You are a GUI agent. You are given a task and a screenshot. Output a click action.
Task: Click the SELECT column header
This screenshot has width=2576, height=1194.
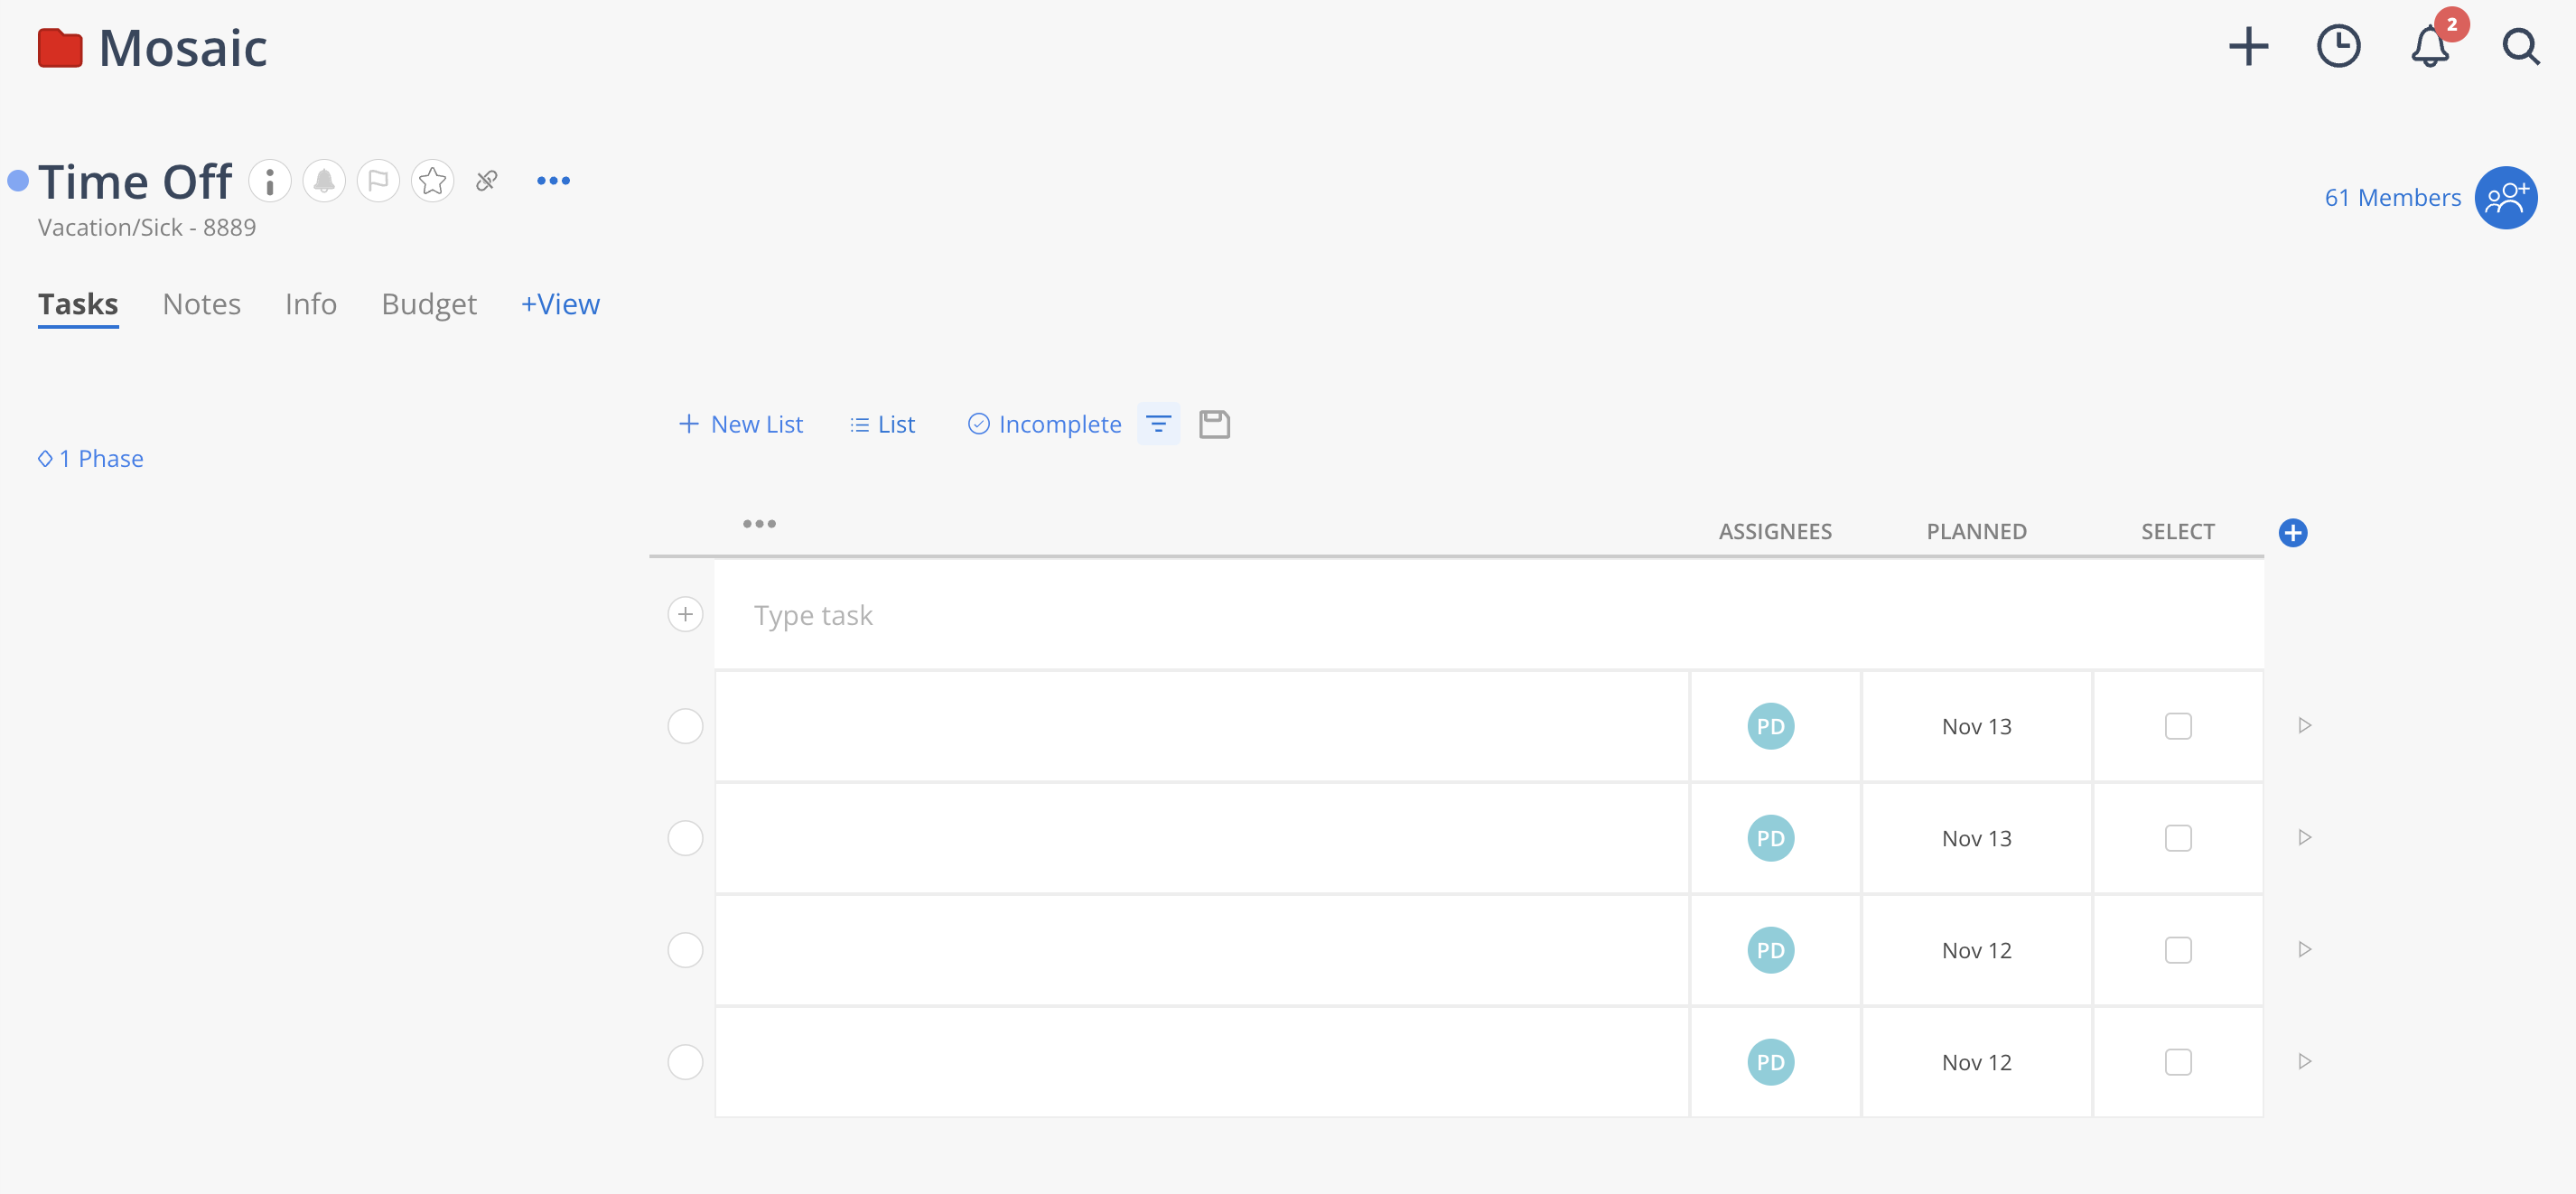(2177, 532)
